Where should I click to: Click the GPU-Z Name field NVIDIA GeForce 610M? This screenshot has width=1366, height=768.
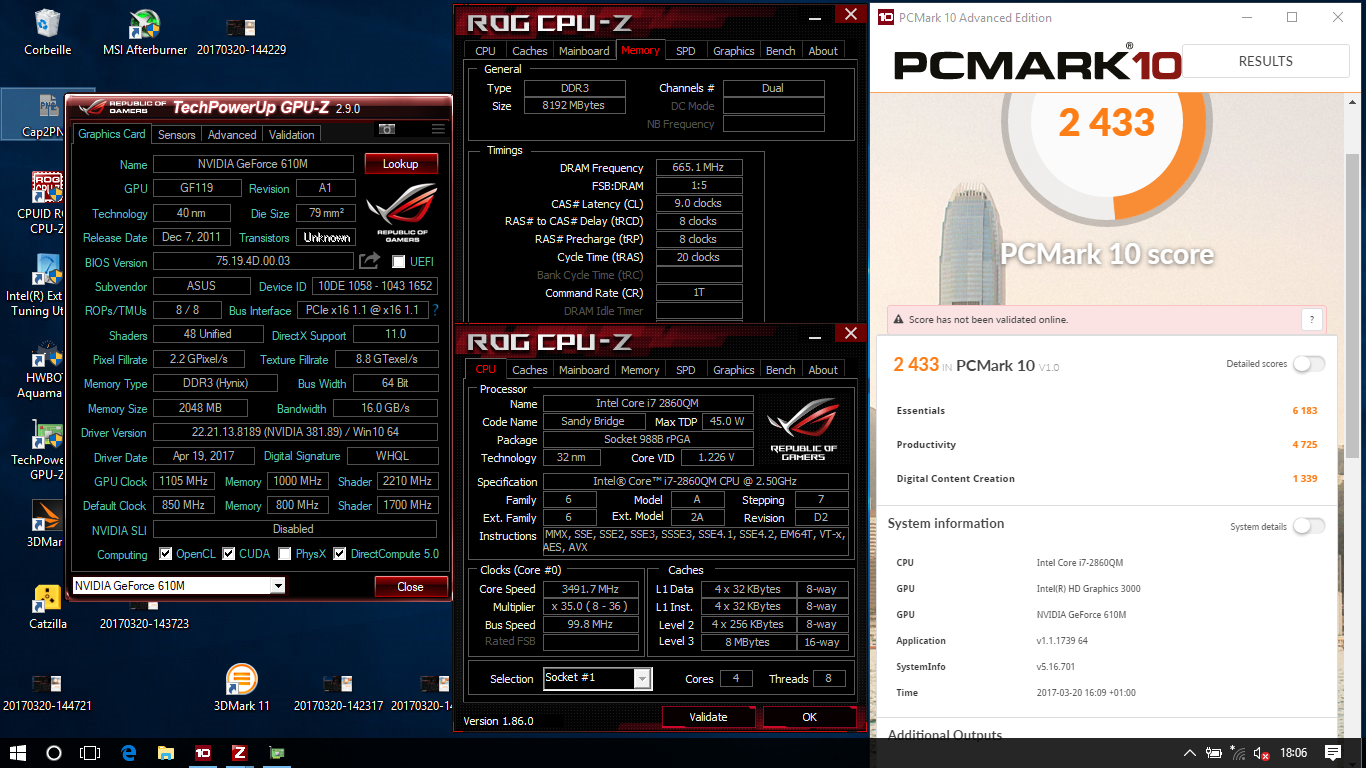point(253,164)
